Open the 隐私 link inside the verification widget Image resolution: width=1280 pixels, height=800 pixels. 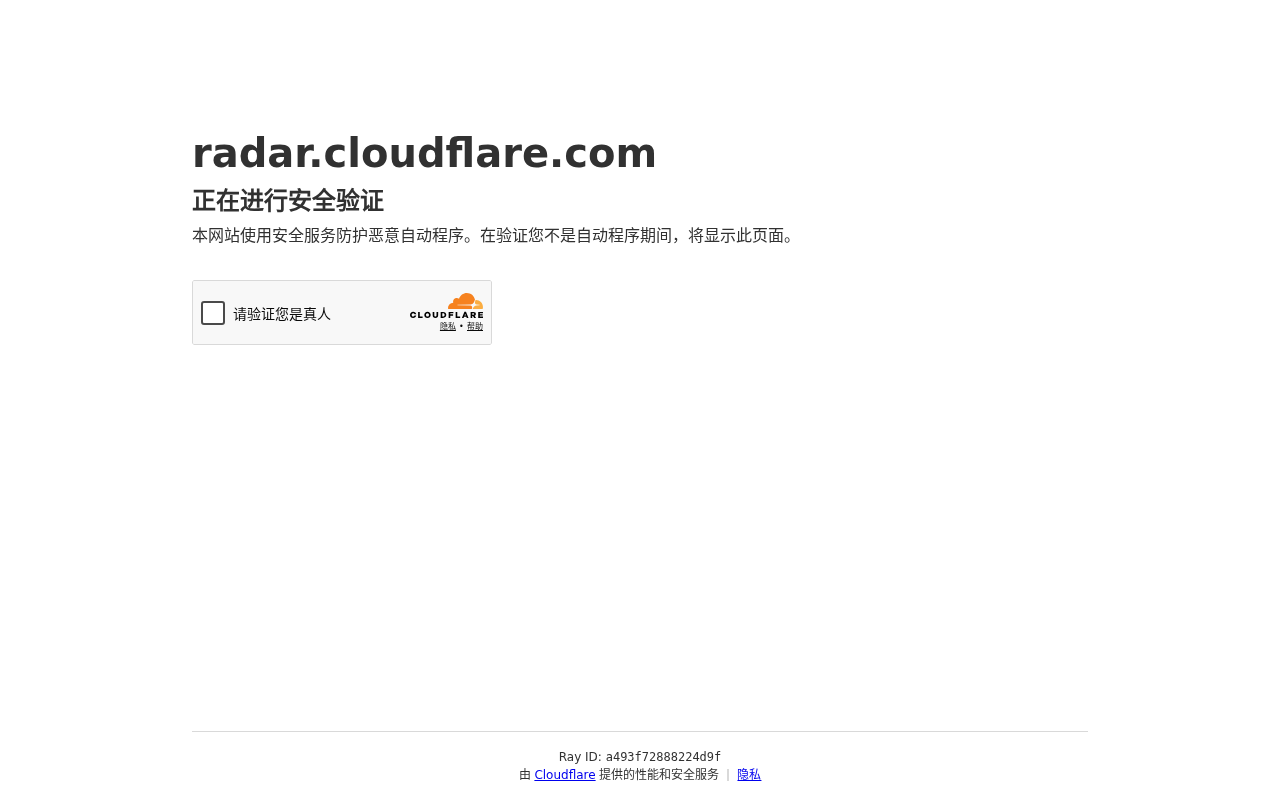click(x=448, y=326)
